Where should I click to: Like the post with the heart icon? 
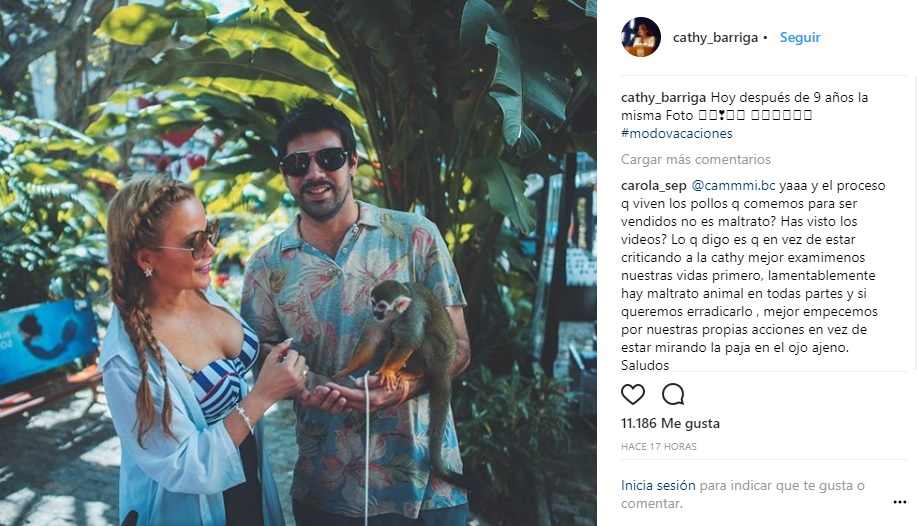633,394
